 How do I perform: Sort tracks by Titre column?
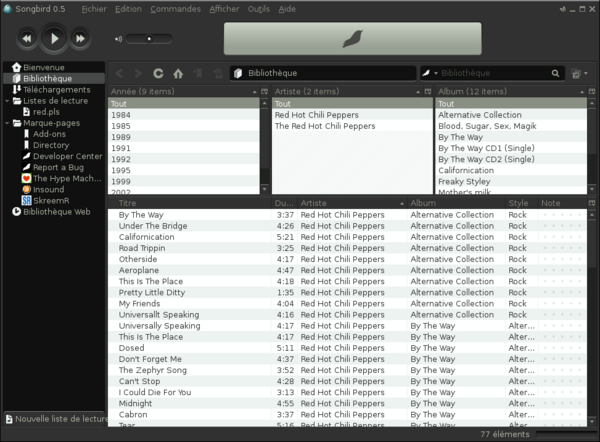(189, 203)
